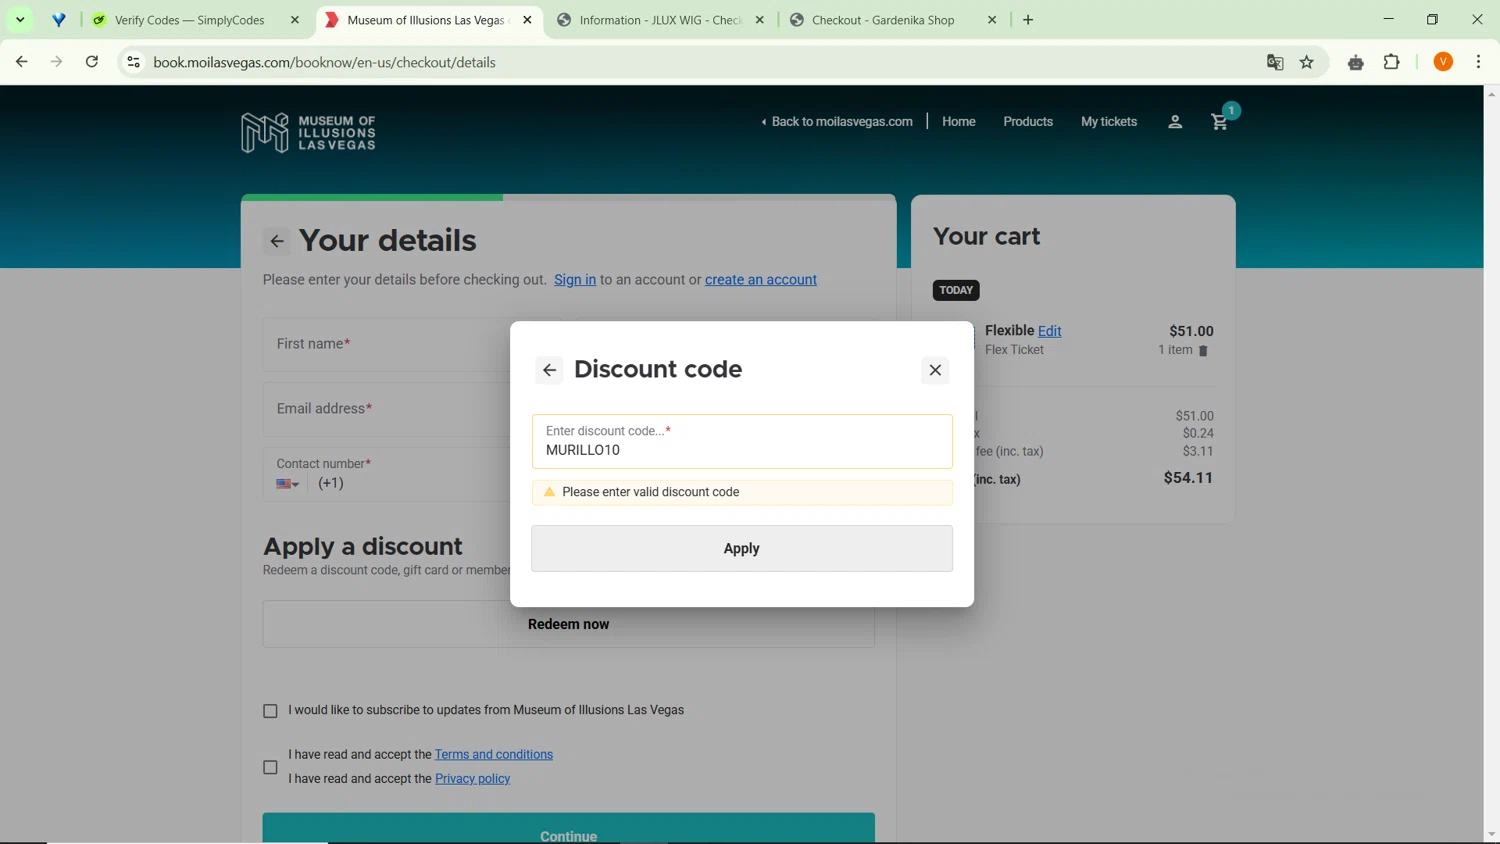Switch to the Verify Codes — SimplyCodes tab
The height and width of the screenshot is (844, 1500).
coord(190,20)
